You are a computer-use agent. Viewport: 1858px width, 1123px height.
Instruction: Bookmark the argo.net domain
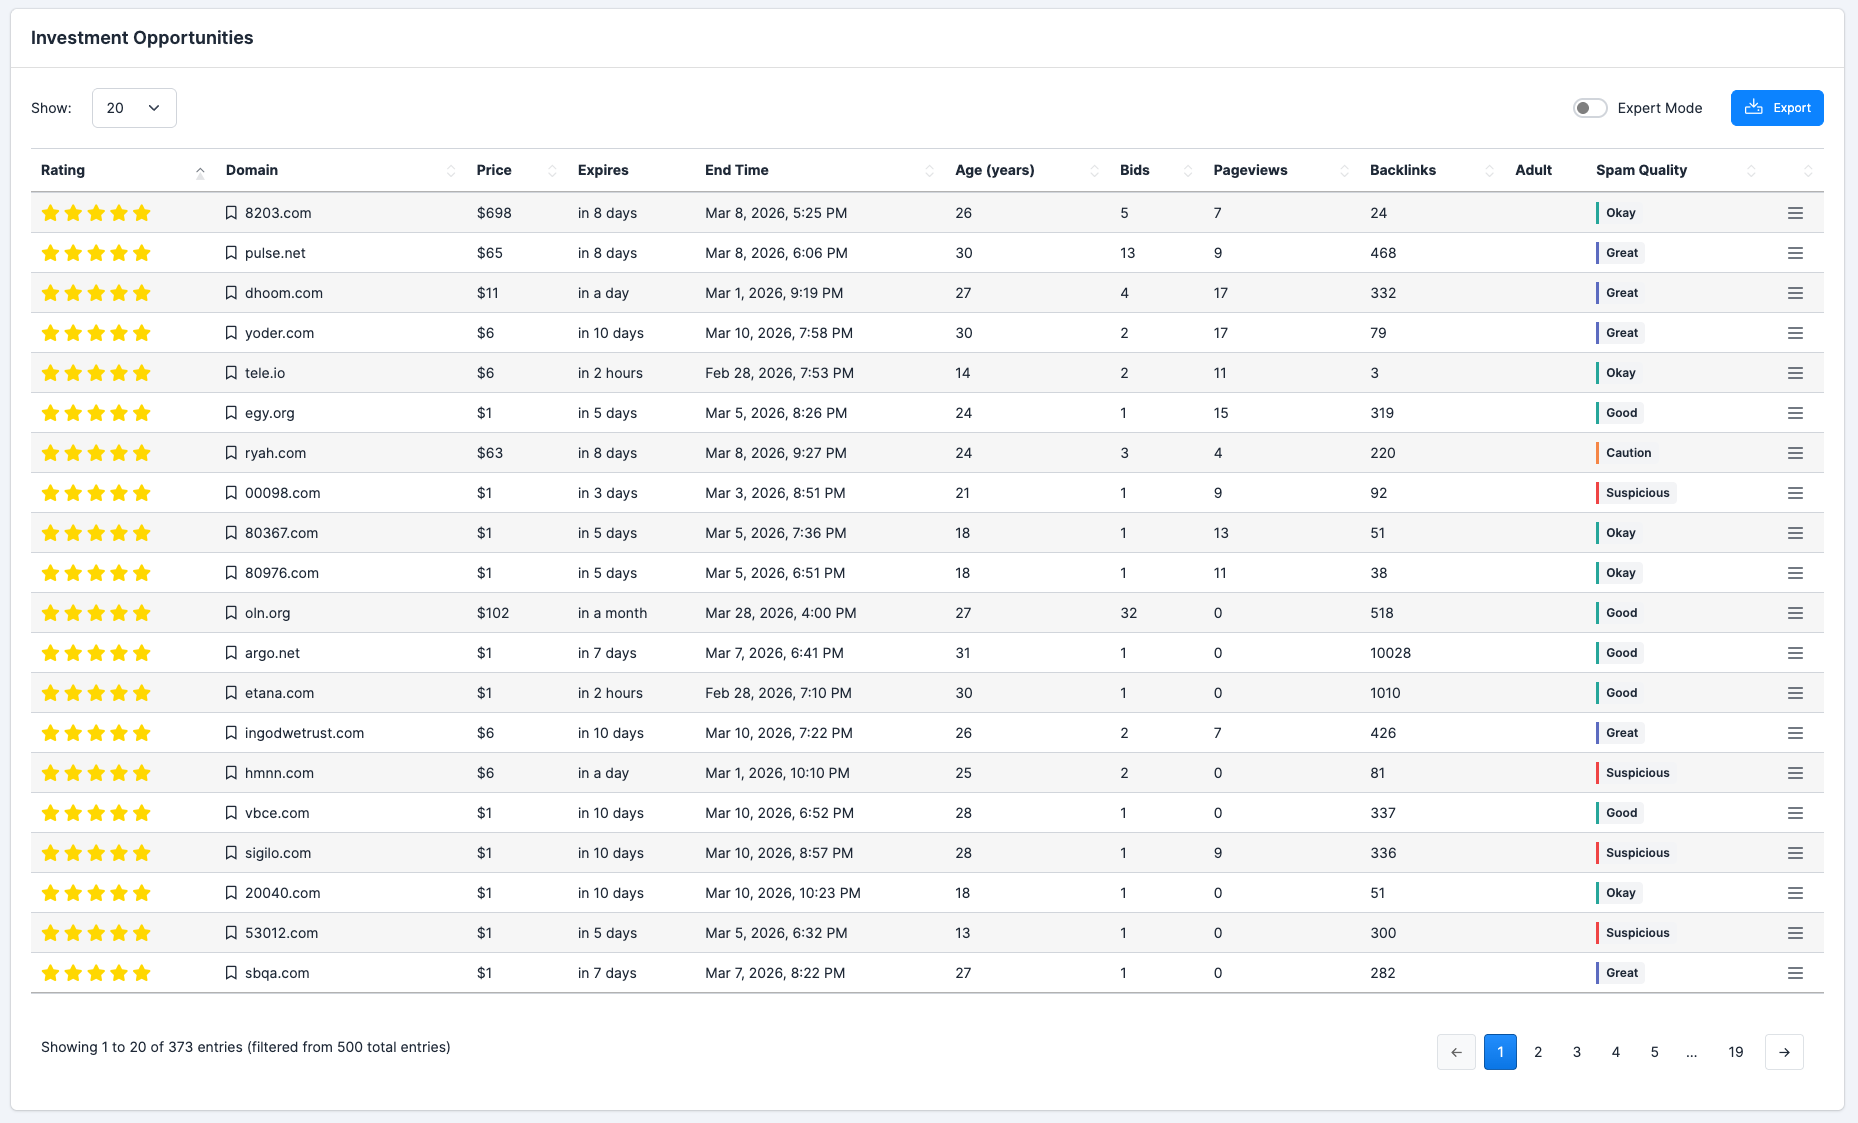tap(231, 653)
